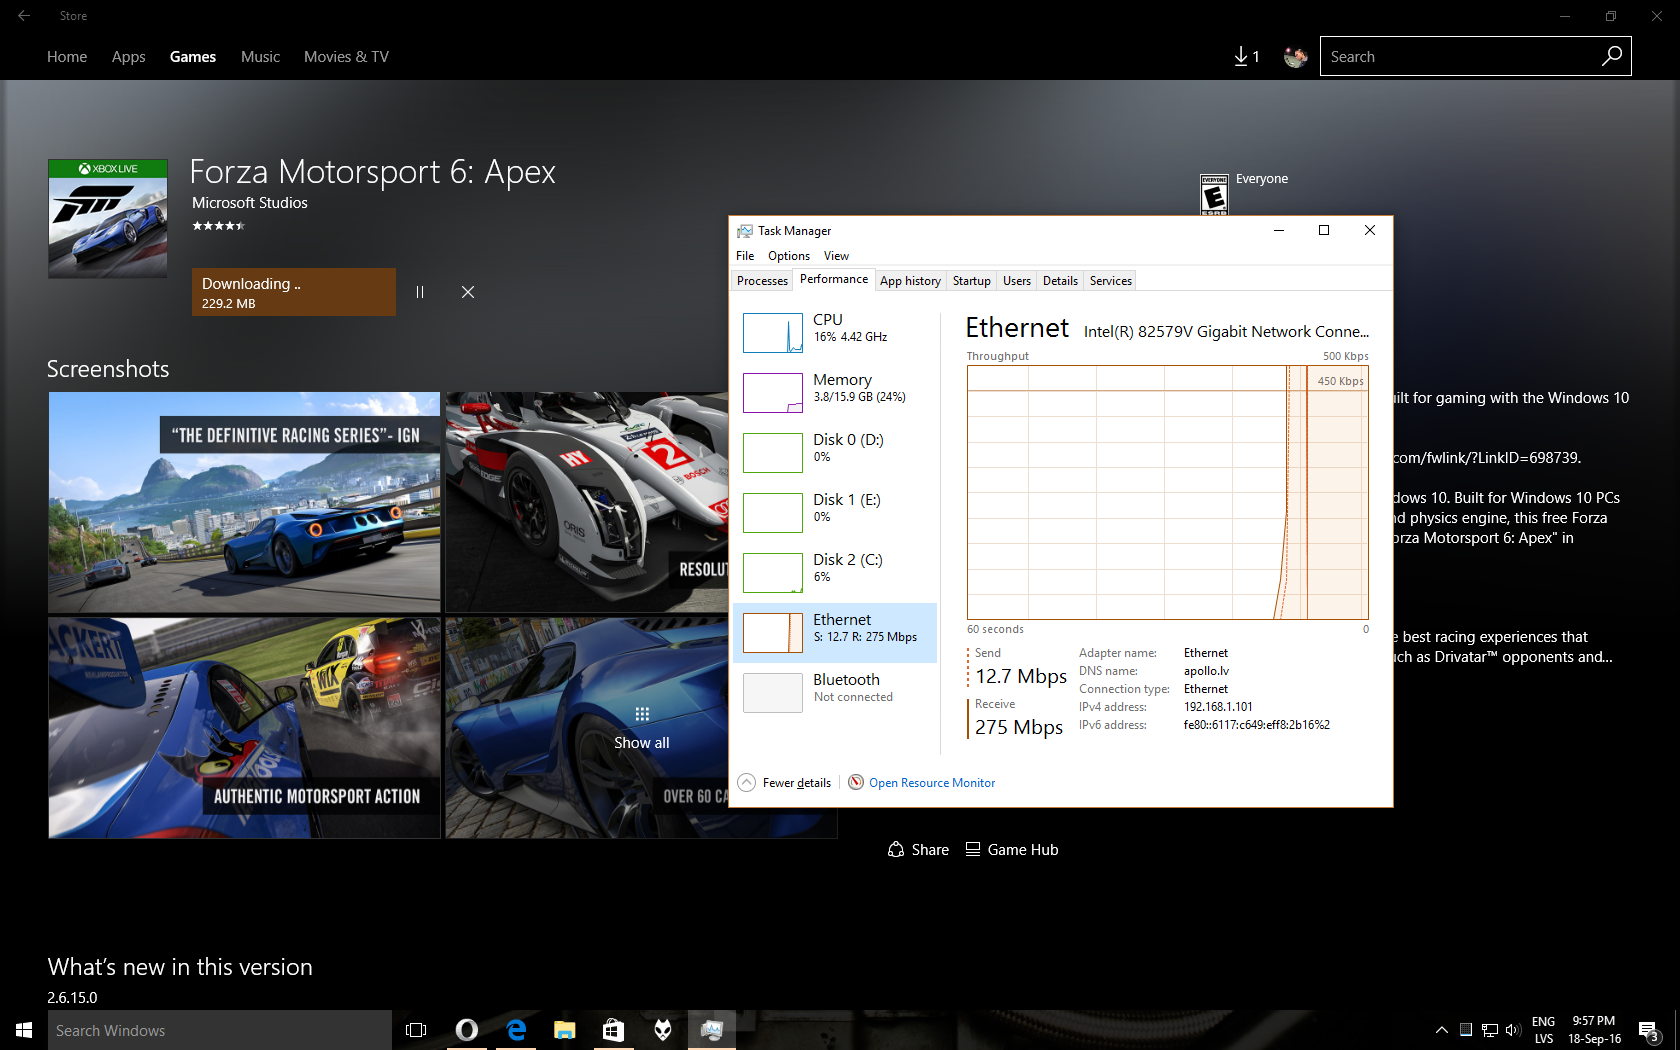
Task: Click the Store taskbar icon
Action: tap(613, 1030)
